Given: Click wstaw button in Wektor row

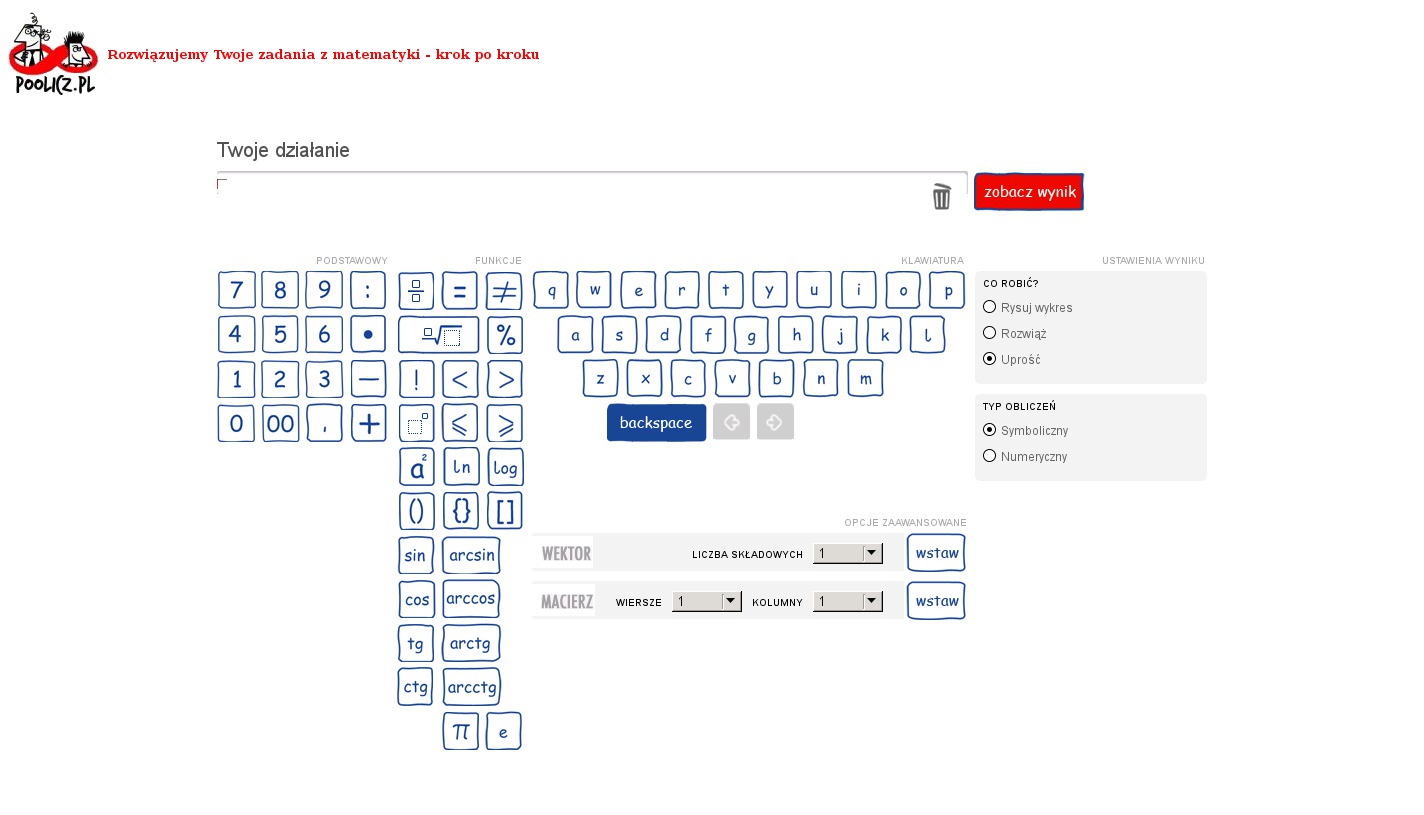Looking at the screenshot, I should tap(936, 553).
